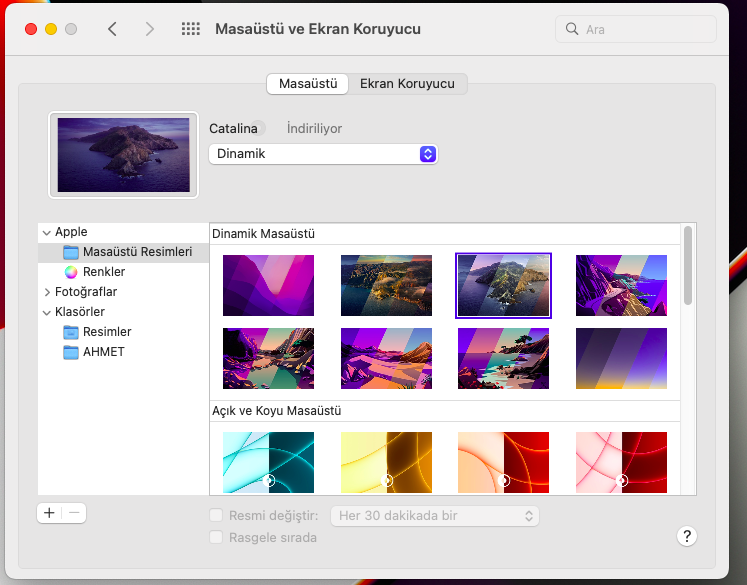Expand the Fotoğraflar section
Viewport: 747px width, 585px height.
[46, 292]
